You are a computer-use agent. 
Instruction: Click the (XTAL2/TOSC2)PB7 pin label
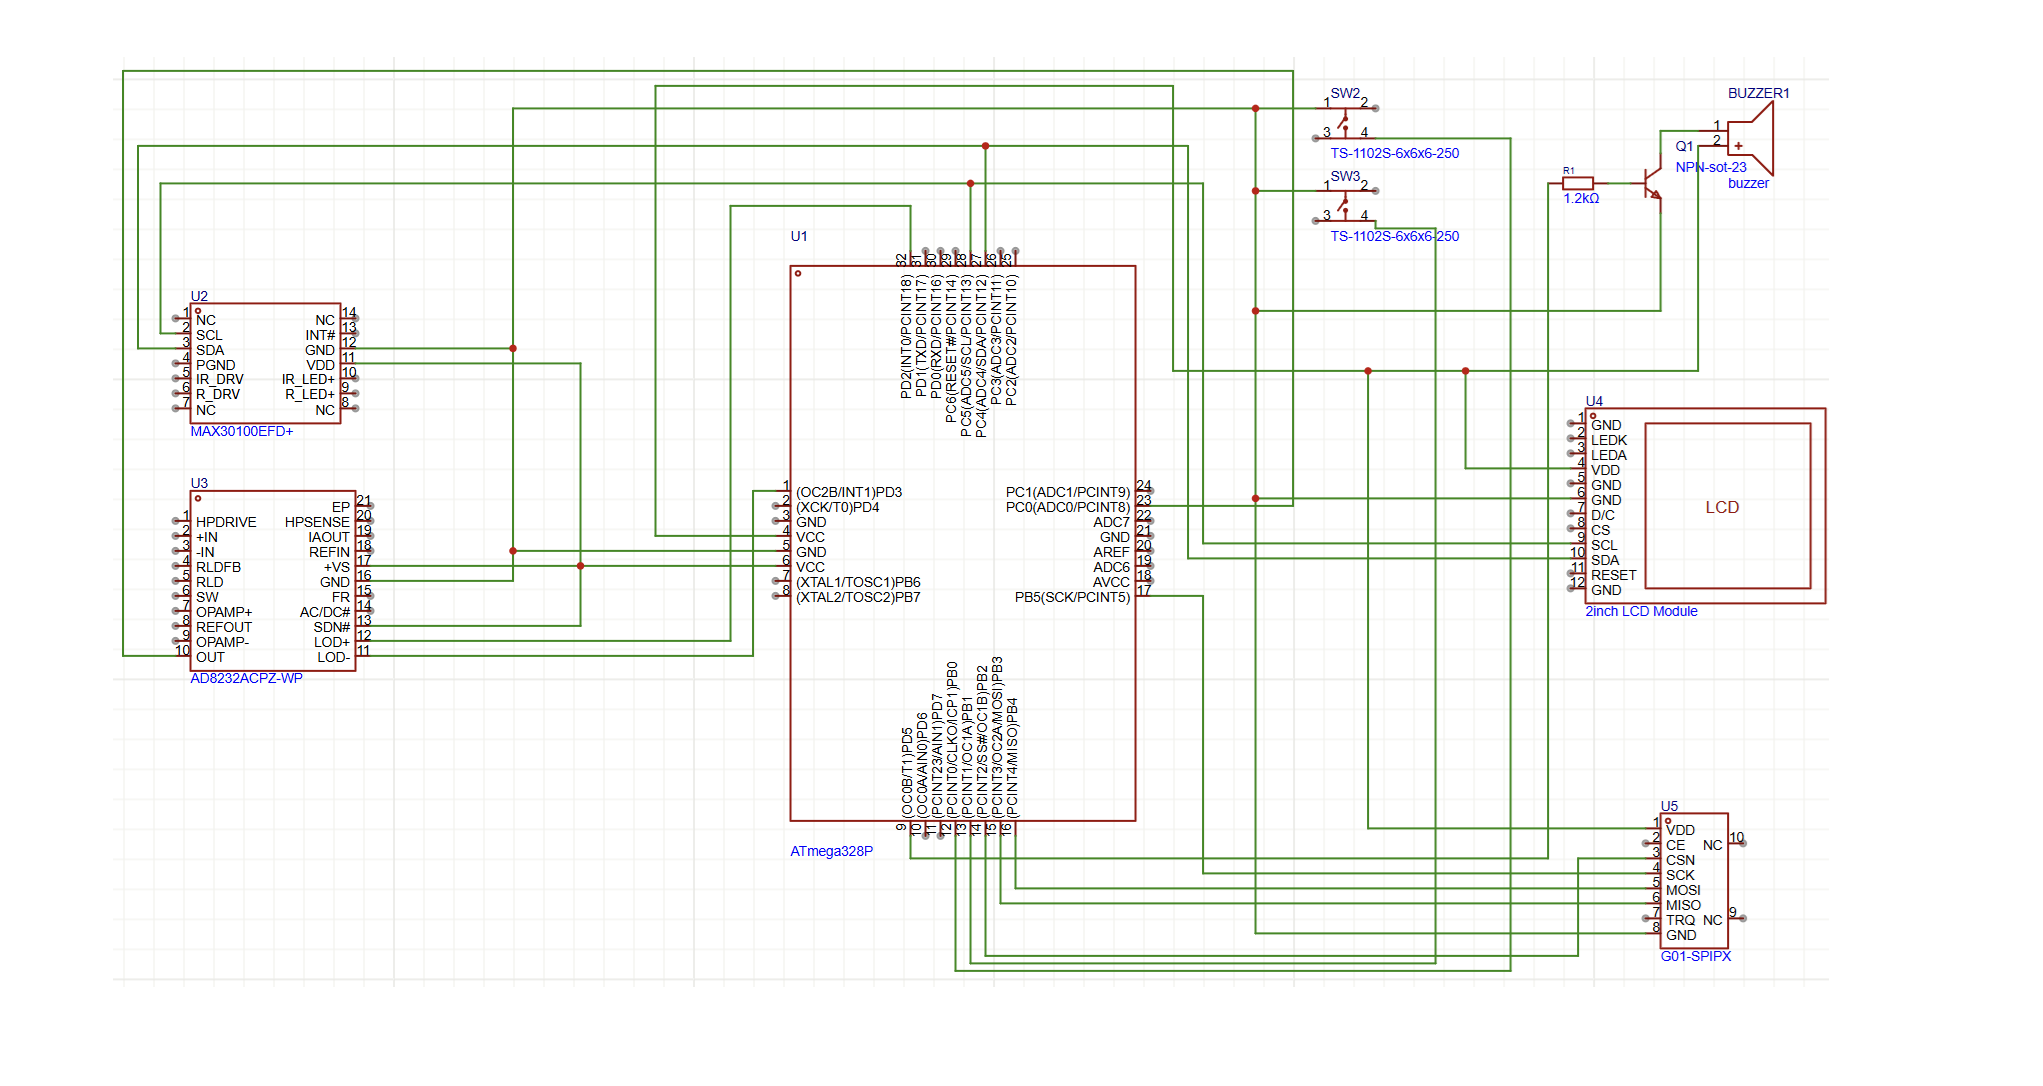point(858,597)
